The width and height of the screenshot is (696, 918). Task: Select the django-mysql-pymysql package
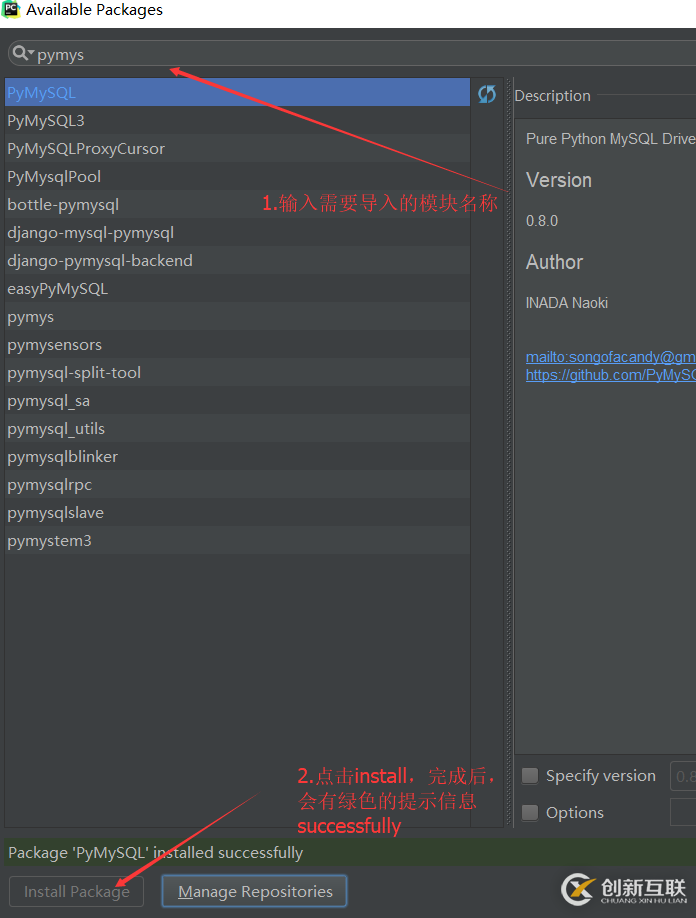(237, 232)
